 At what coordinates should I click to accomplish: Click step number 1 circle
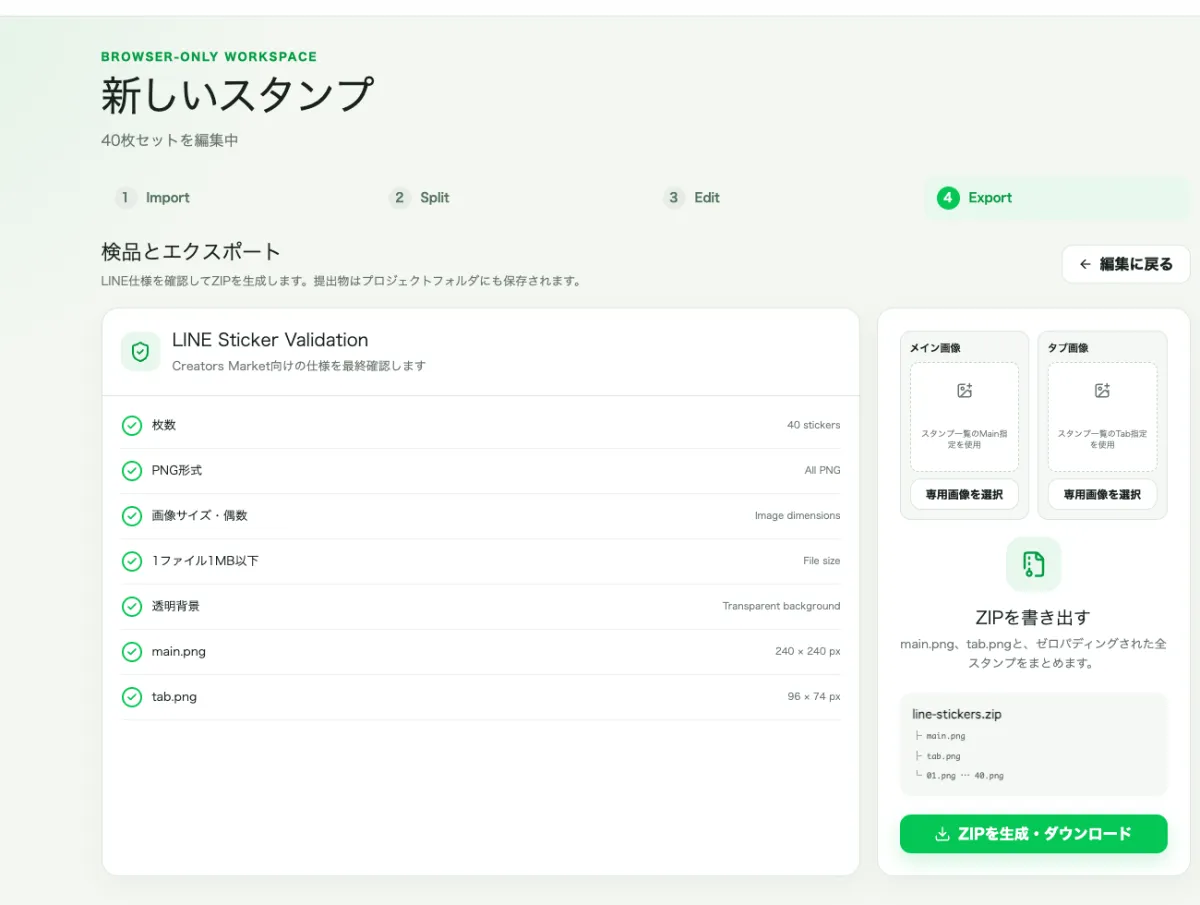point(125,198)
